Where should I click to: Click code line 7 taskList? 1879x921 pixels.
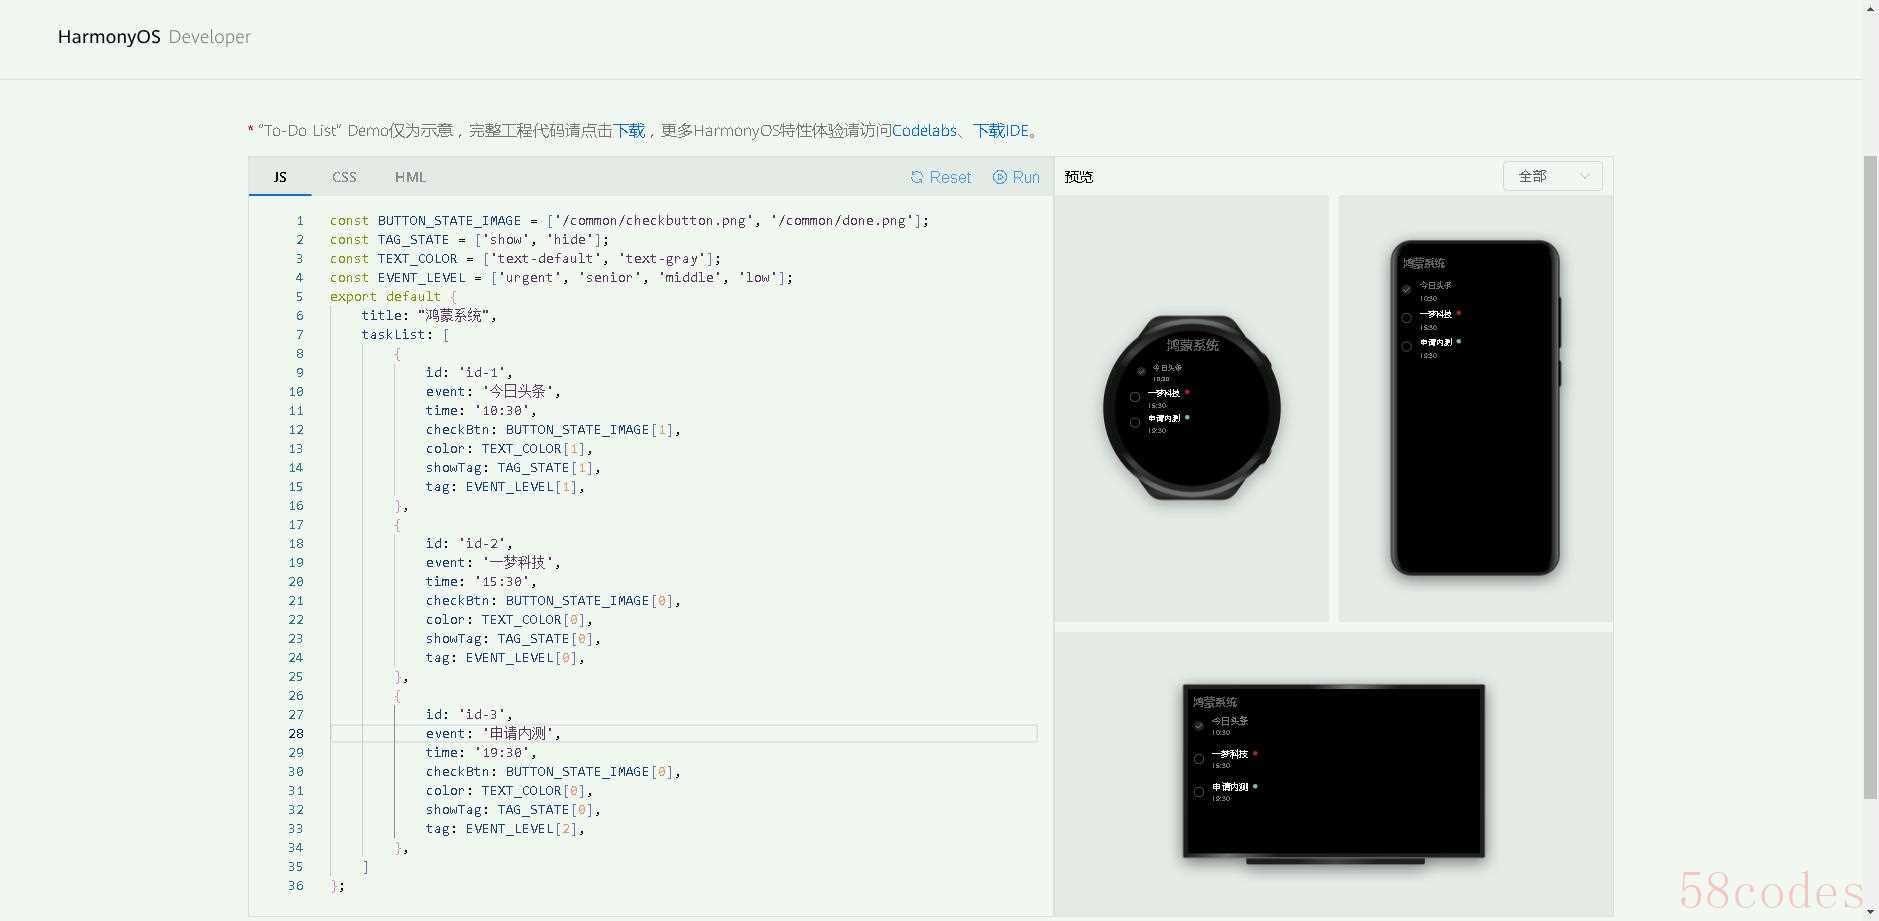point(405,335)
